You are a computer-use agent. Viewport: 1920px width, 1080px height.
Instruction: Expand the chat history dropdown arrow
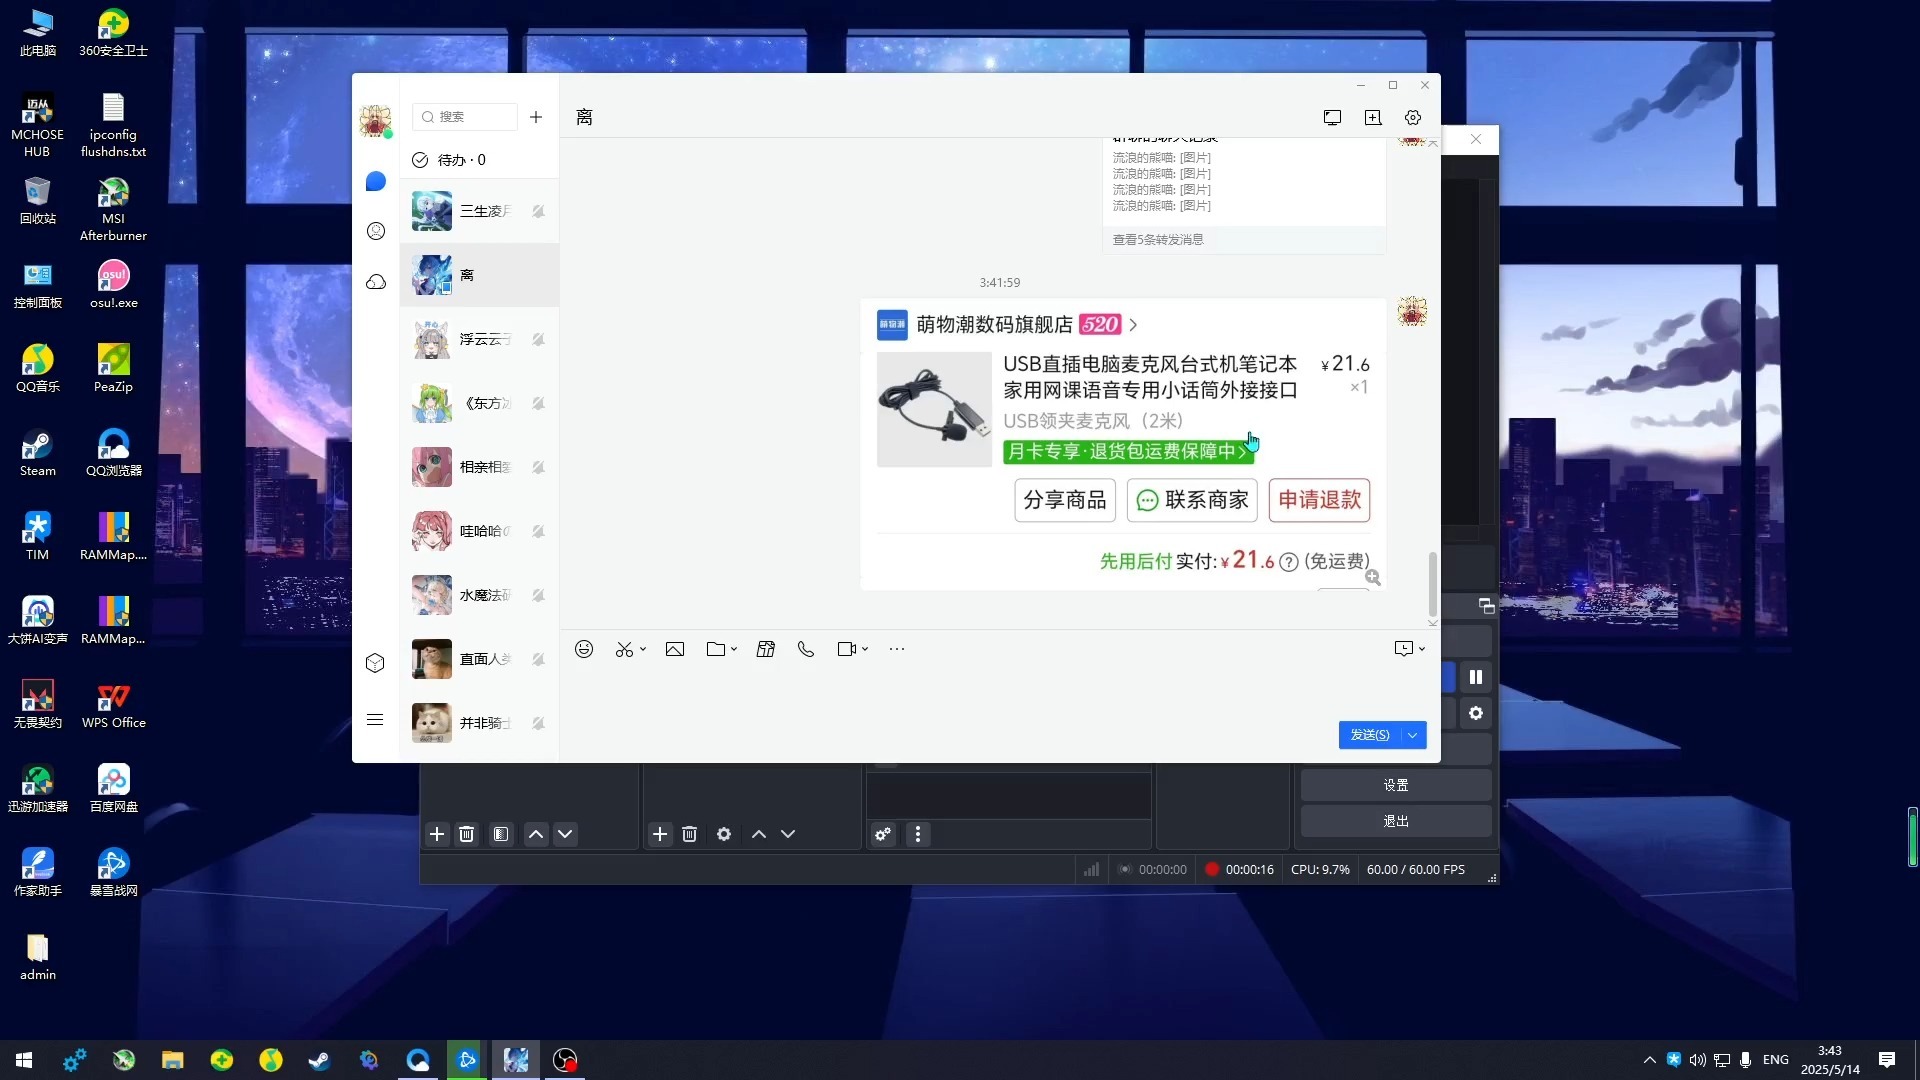coord(1422,649)
